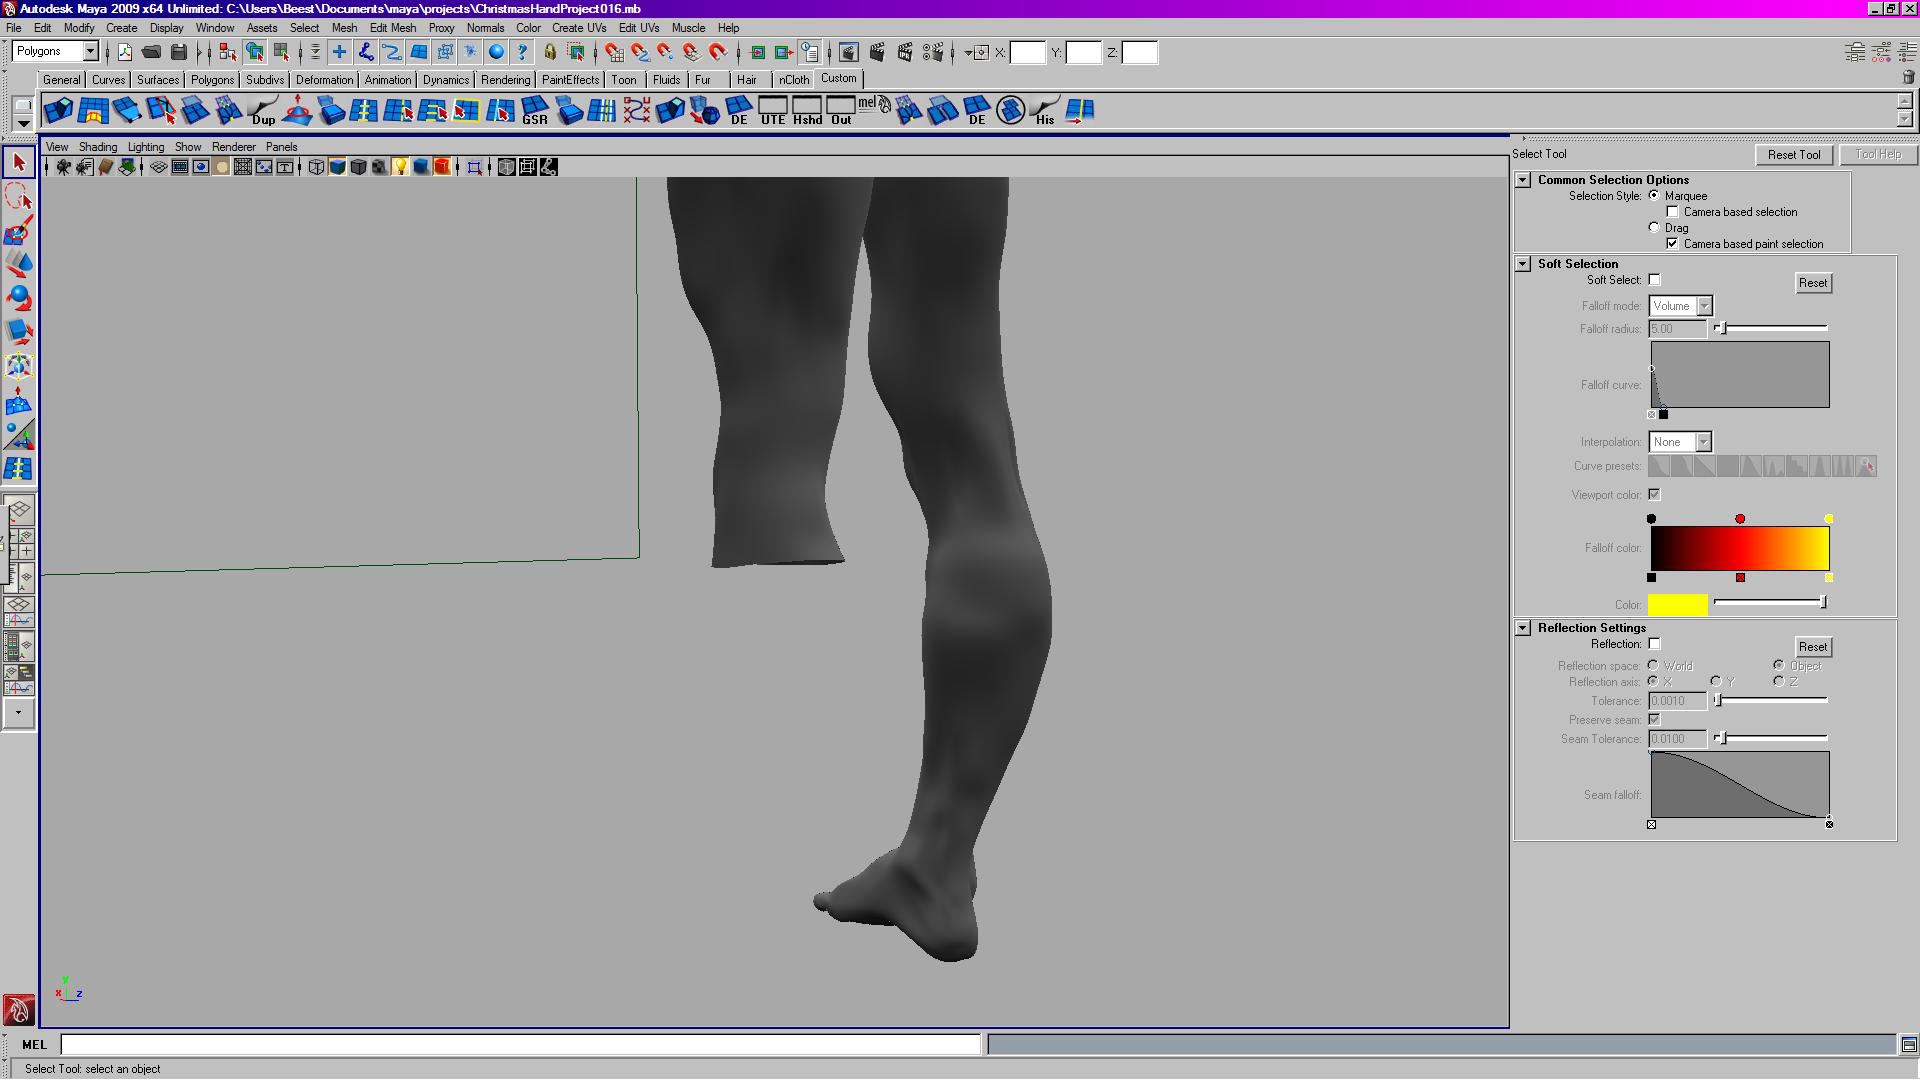1920x1080 pixels.
Task: Click the Hshd shelf button
Action: click(807, 110)
